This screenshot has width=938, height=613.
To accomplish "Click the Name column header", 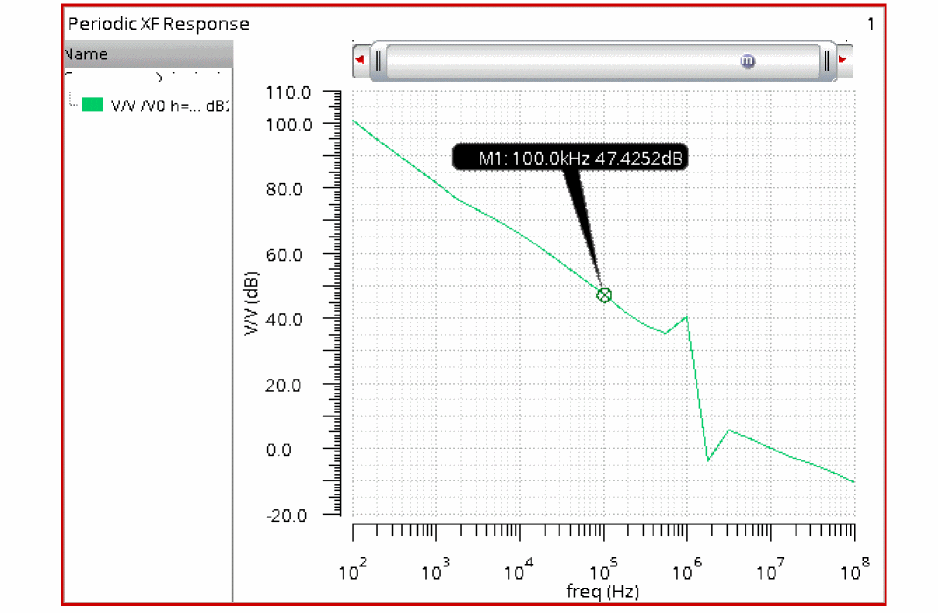I will tap(148, 54).
